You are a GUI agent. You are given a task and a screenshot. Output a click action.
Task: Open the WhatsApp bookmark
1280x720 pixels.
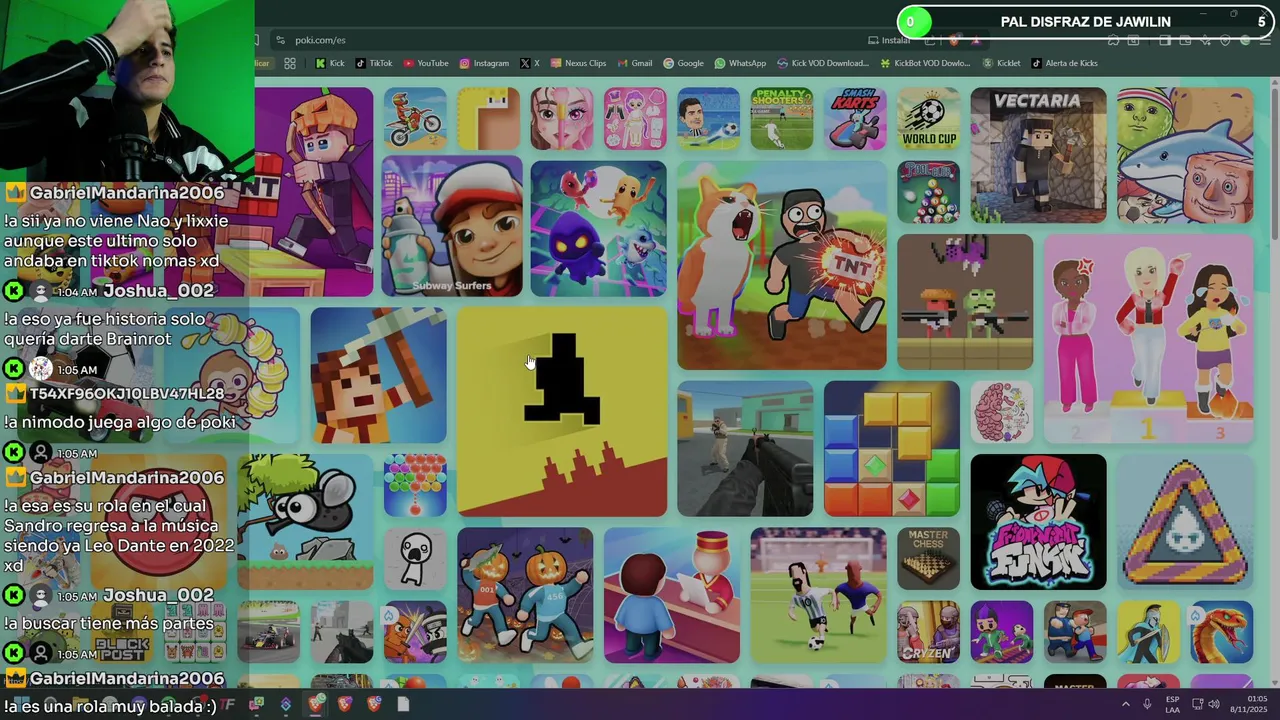[x=740, y=63]
